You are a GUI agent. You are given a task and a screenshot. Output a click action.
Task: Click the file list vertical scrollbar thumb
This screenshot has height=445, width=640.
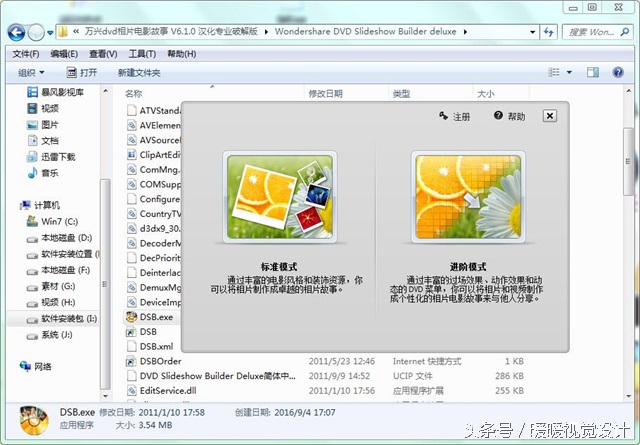click(628, 161)
